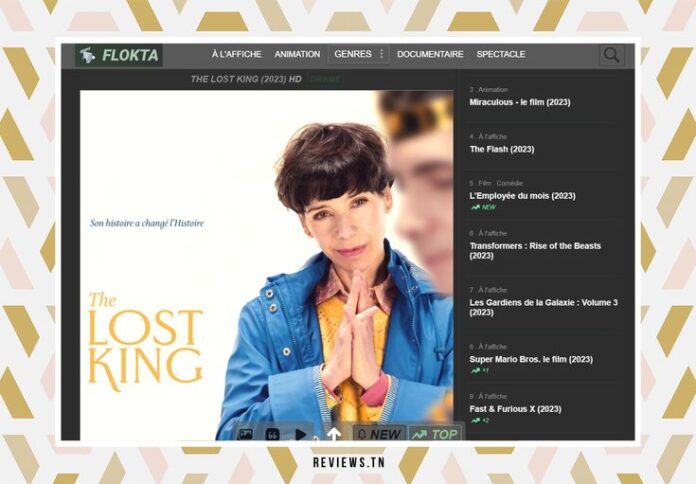Click the white up arrow icon
The width and height of the screenshot is (696, 484).
pos(334,433)
